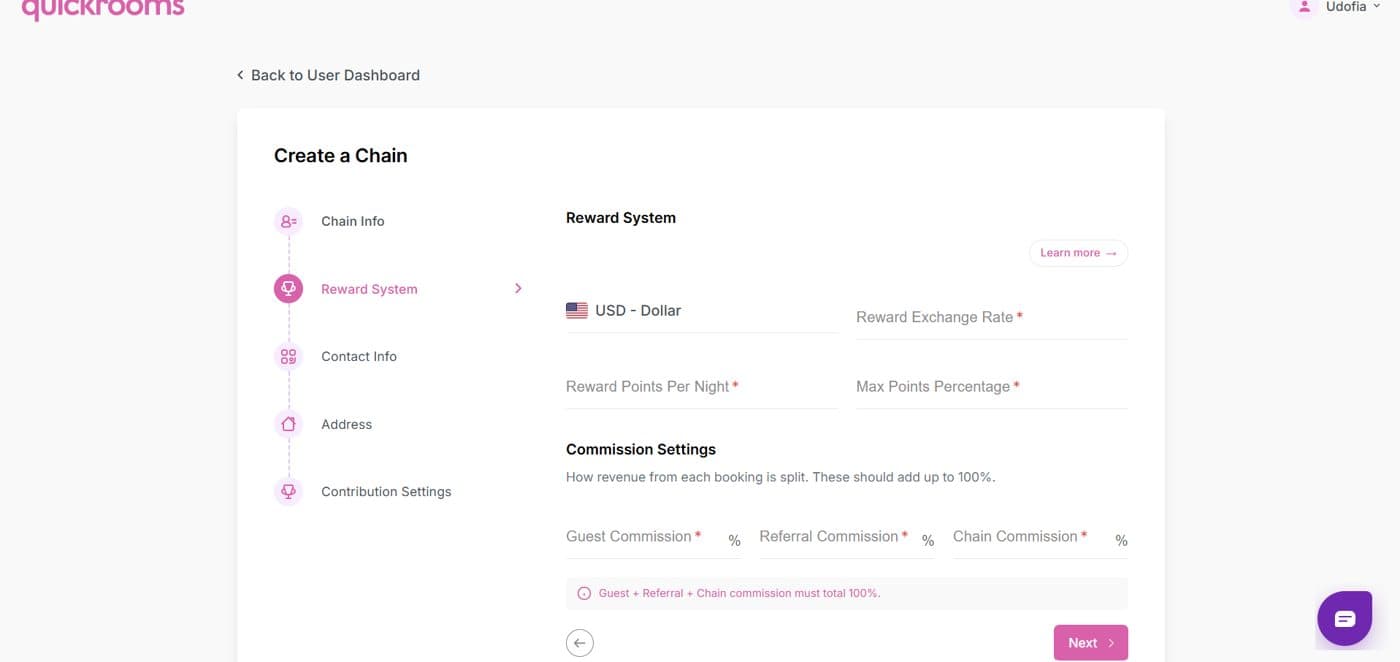Click the revenue split description text

tap(781, 478)
